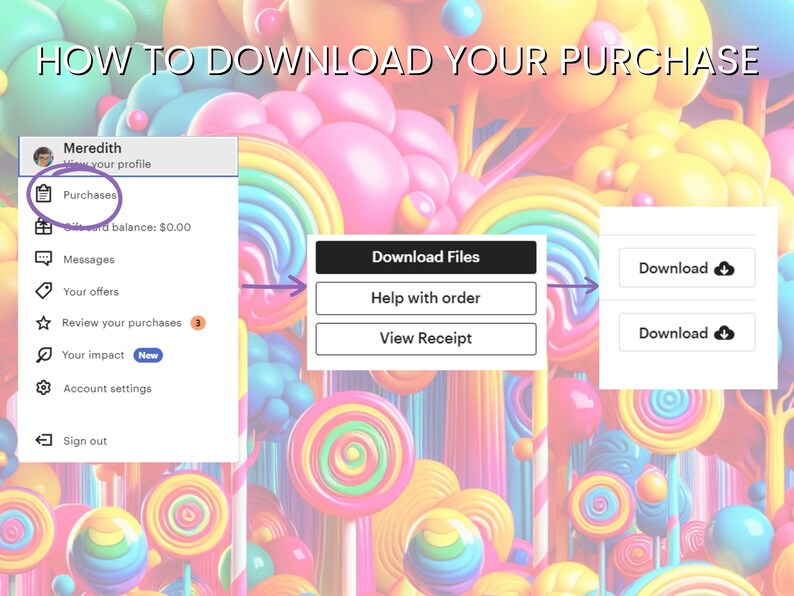This screenshot has height=596, width=794.
Task: Click the gift card icon
Action: coord(44,226)
